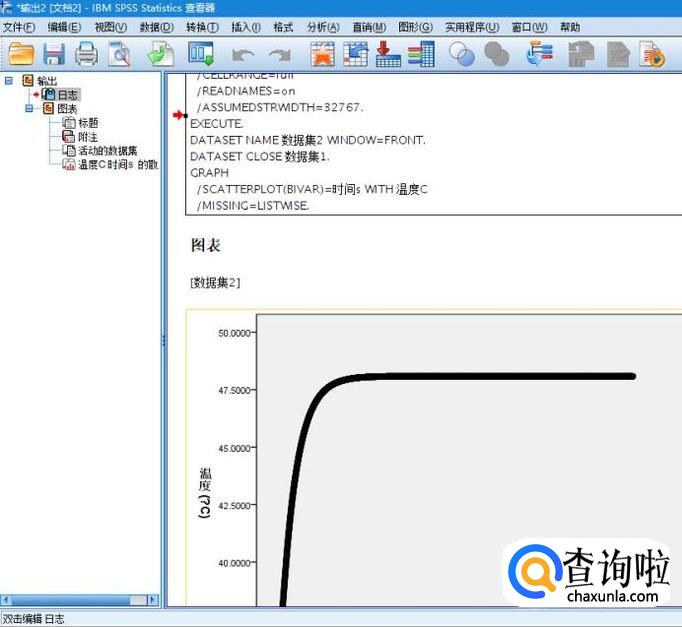Image resolution: width=682 pixels, height=627 pixels.
Task: Open the 格式 menu
Action: click(283, 27)
